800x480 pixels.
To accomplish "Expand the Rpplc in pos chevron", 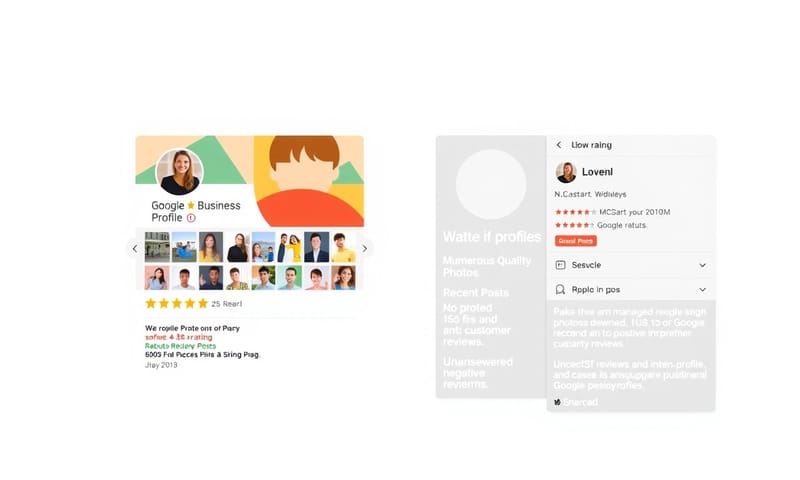I will click(x=703, y=290).
